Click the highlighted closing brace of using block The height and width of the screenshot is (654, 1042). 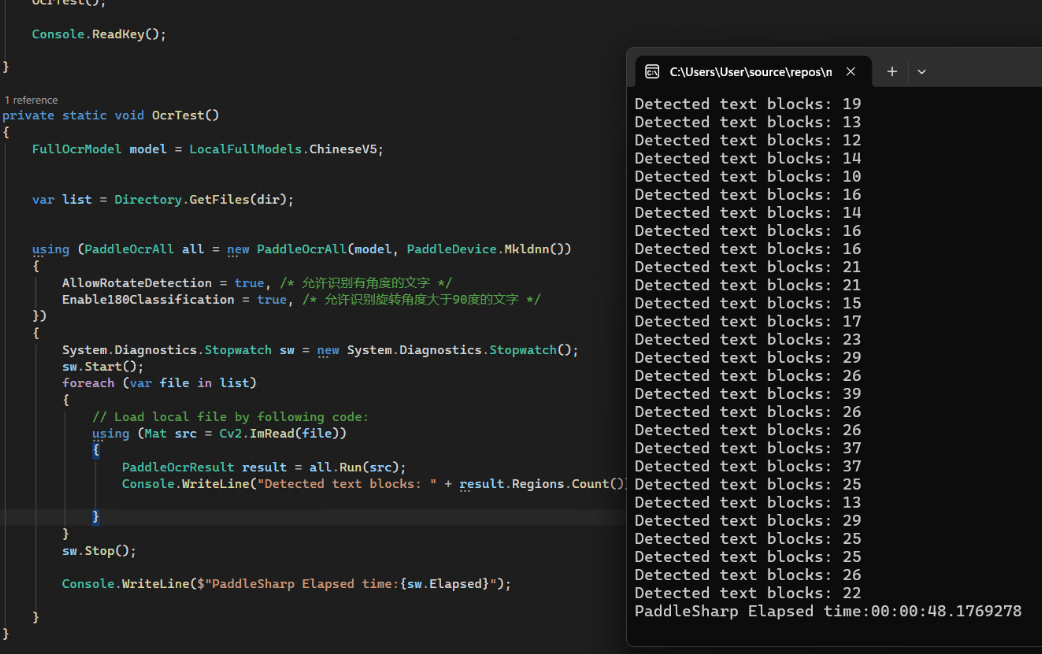coord(96,517)
